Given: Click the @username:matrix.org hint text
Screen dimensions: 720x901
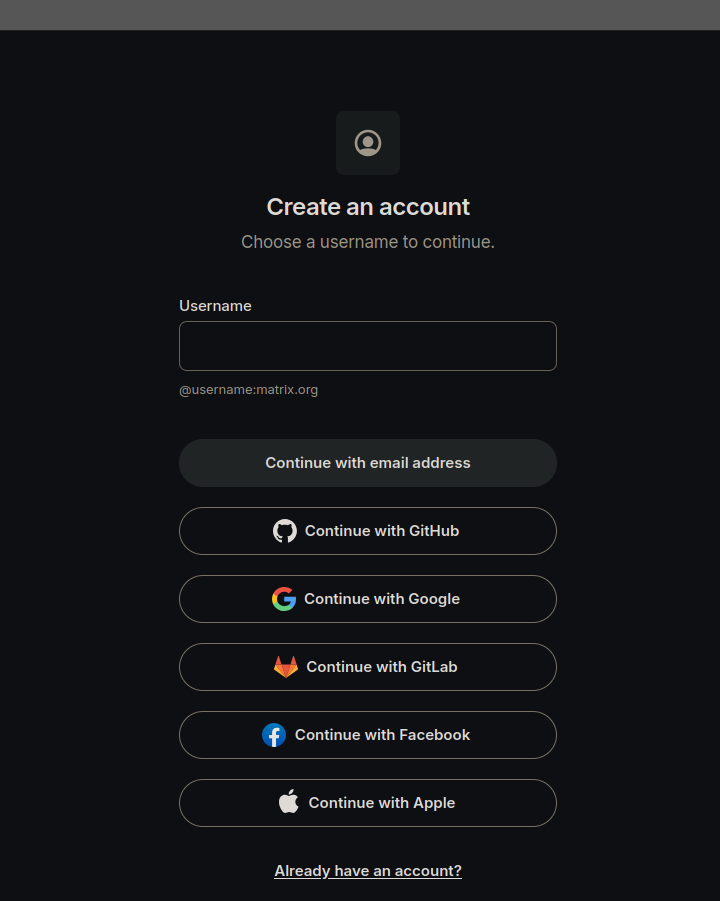Looking at the screenshot, I should pyautogui.click(x=249, y=390).
